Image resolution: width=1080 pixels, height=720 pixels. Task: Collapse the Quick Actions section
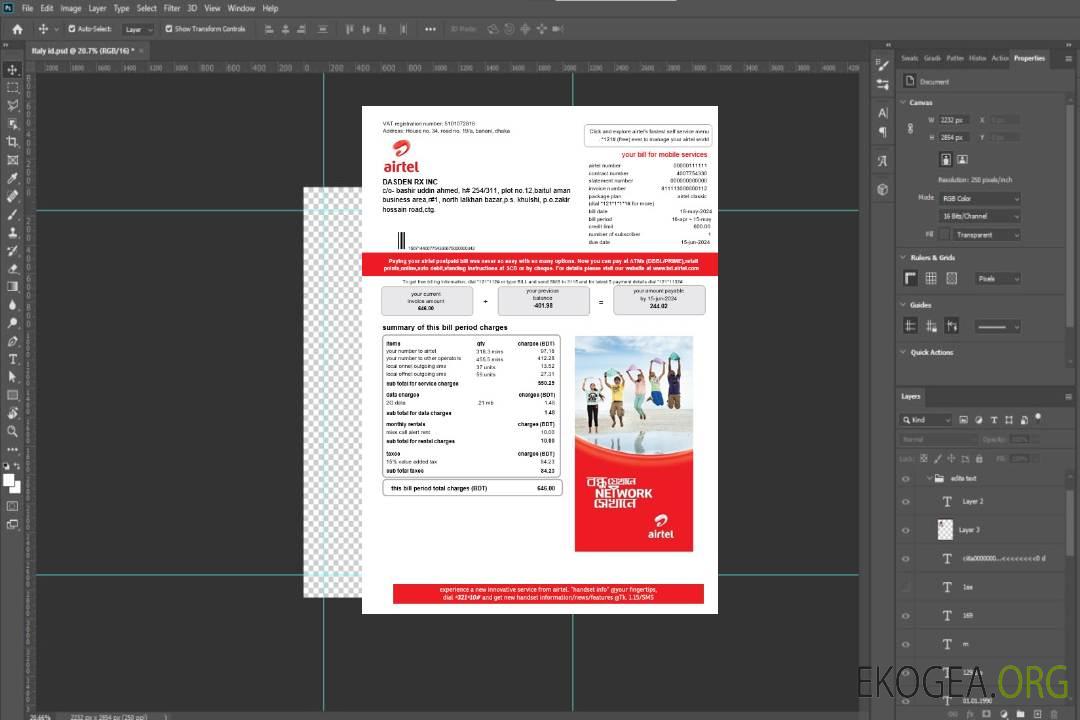coord(904,352)
